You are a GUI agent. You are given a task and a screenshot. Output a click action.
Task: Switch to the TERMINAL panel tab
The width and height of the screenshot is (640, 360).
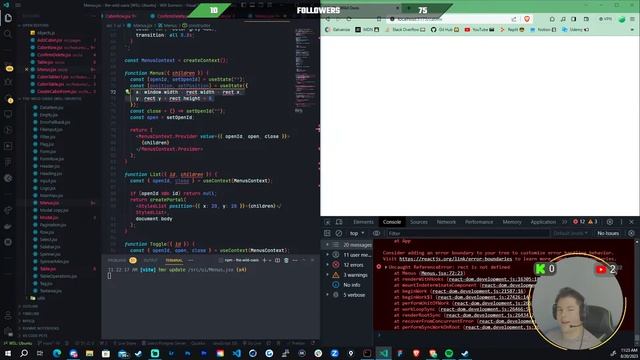click(174, 260)
